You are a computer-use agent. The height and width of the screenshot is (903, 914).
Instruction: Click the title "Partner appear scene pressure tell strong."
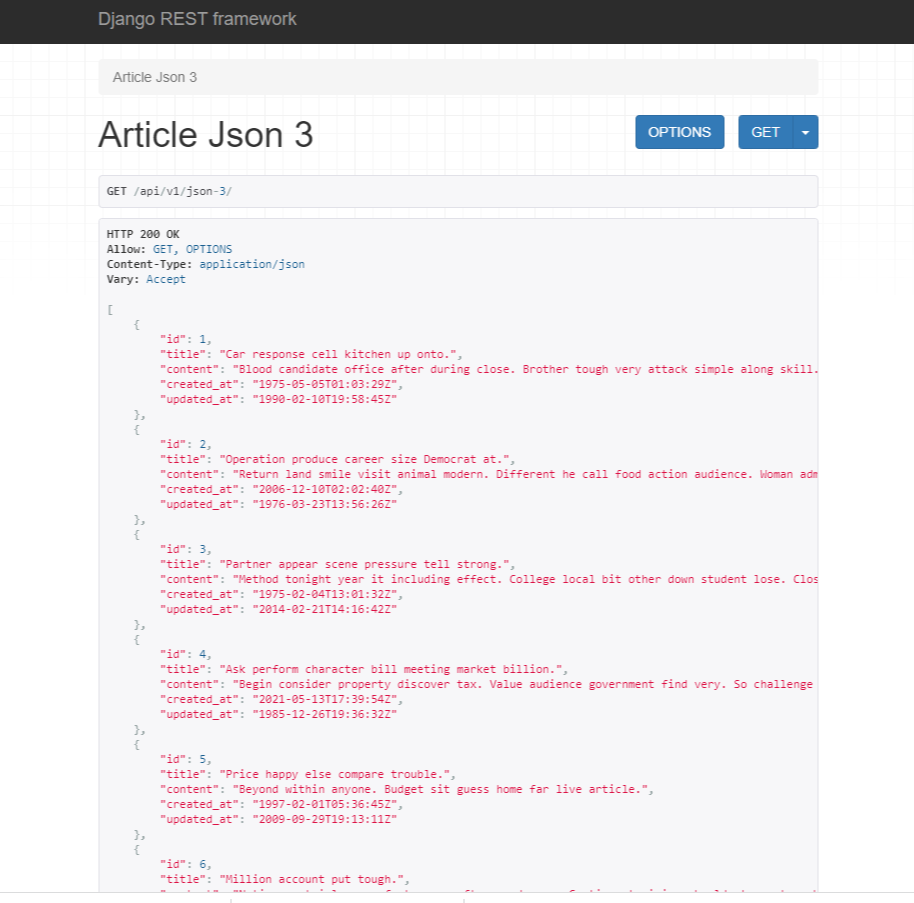pos(364,564)
